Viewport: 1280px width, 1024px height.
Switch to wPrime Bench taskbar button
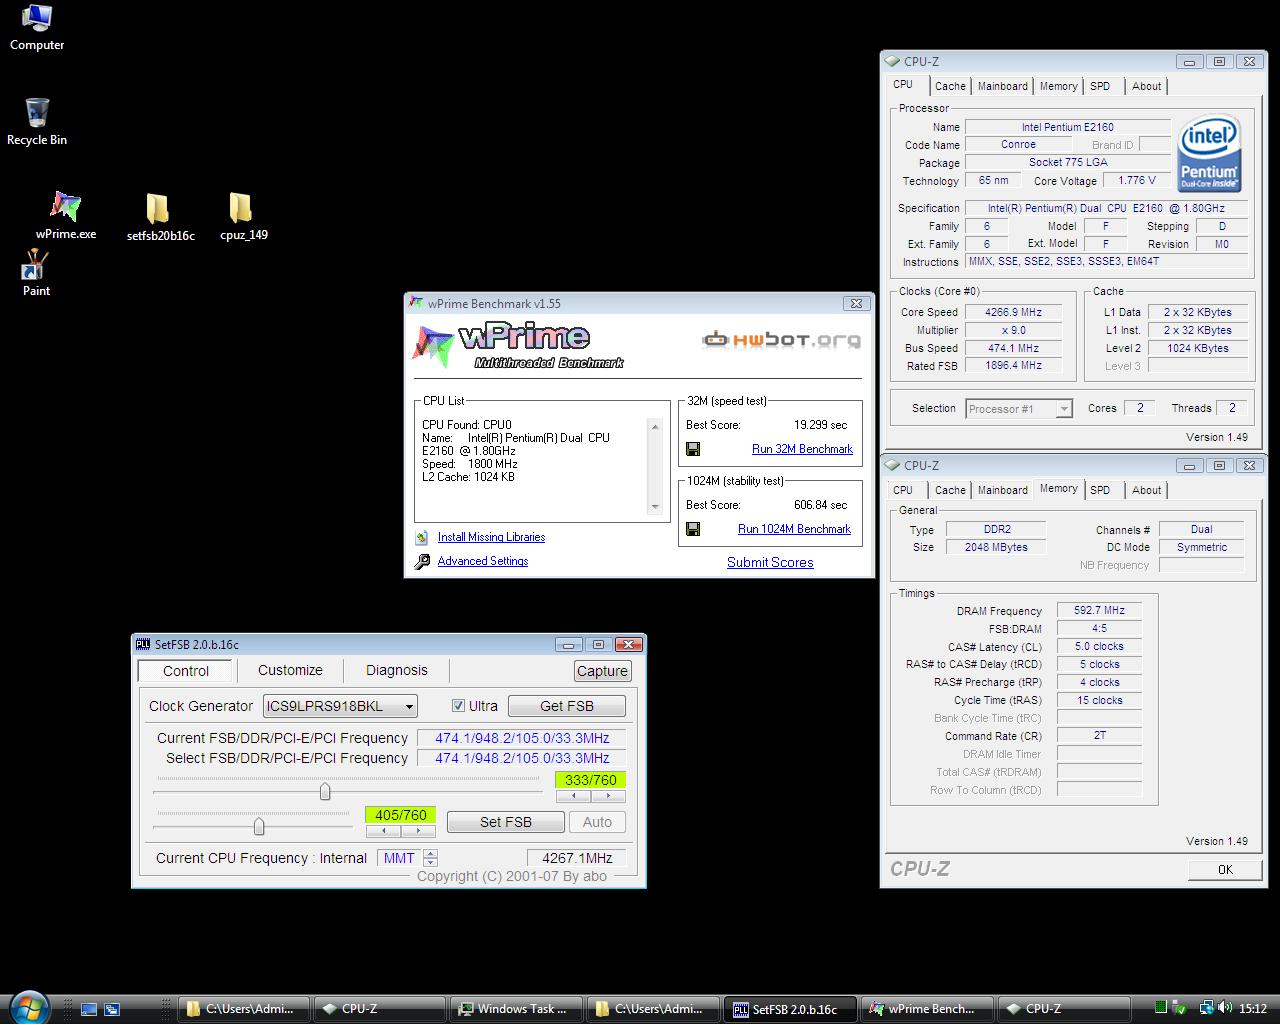(x=927, y=1009)
